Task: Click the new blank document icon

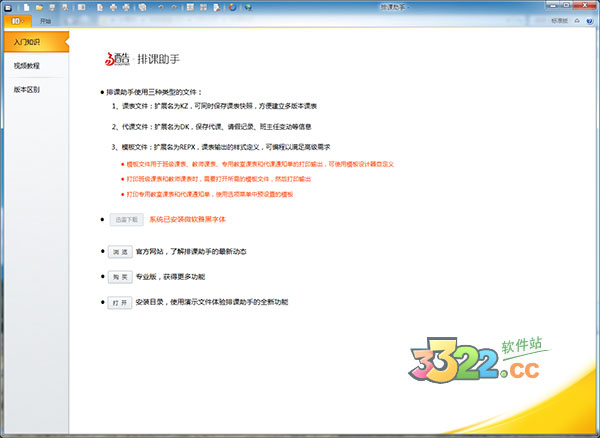Action: [26, 7]
